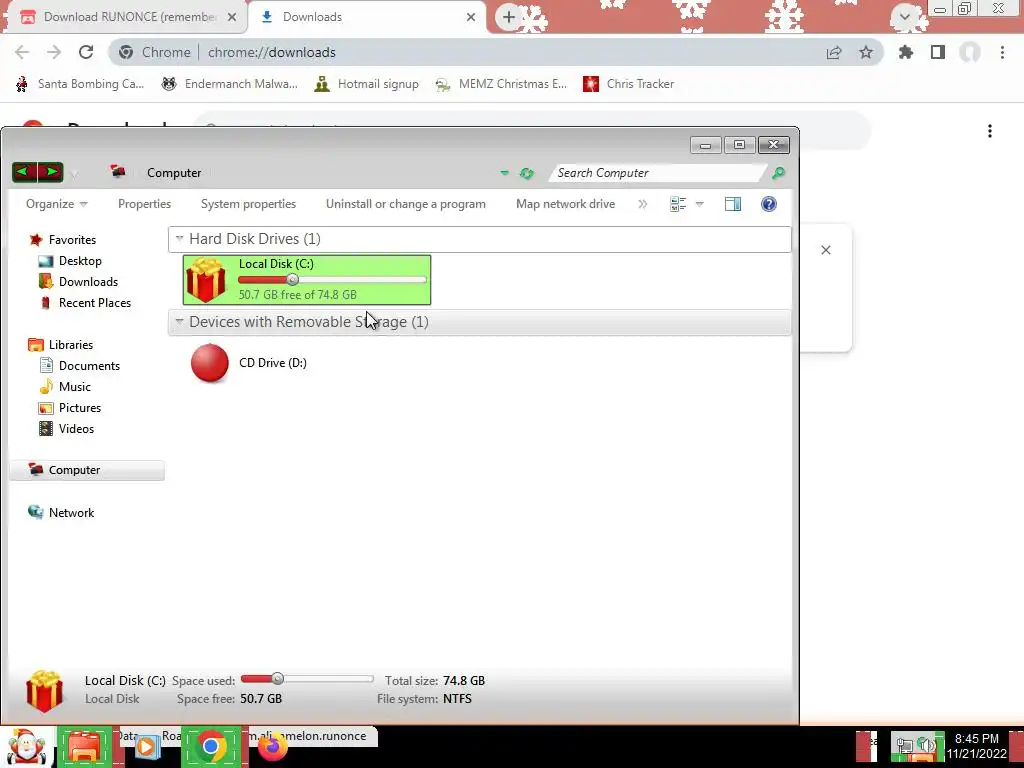This screenshot has height=768, width=1024.
Task: Open System properties
Action: coord(248,204)
